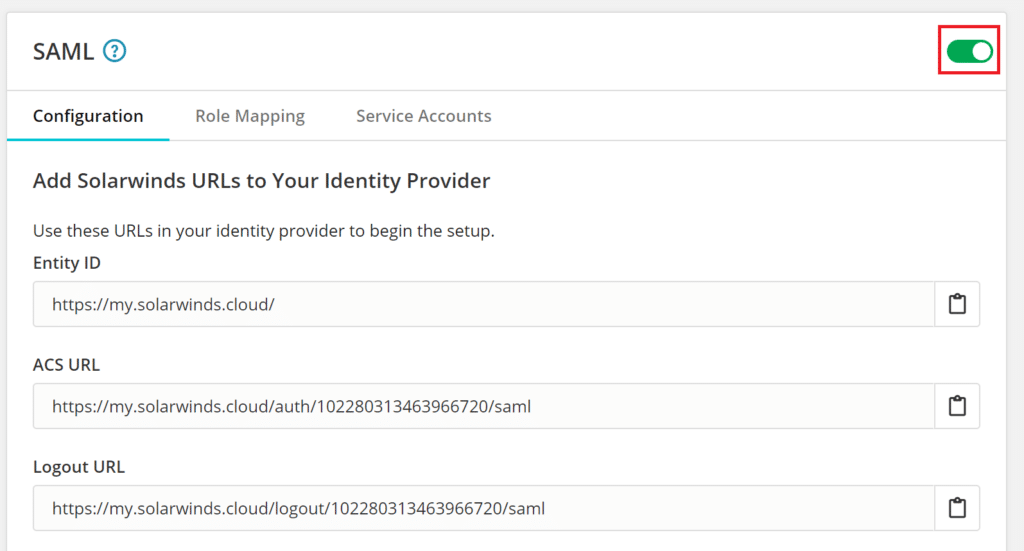Click the auth SAML URL text

(299, 406)
